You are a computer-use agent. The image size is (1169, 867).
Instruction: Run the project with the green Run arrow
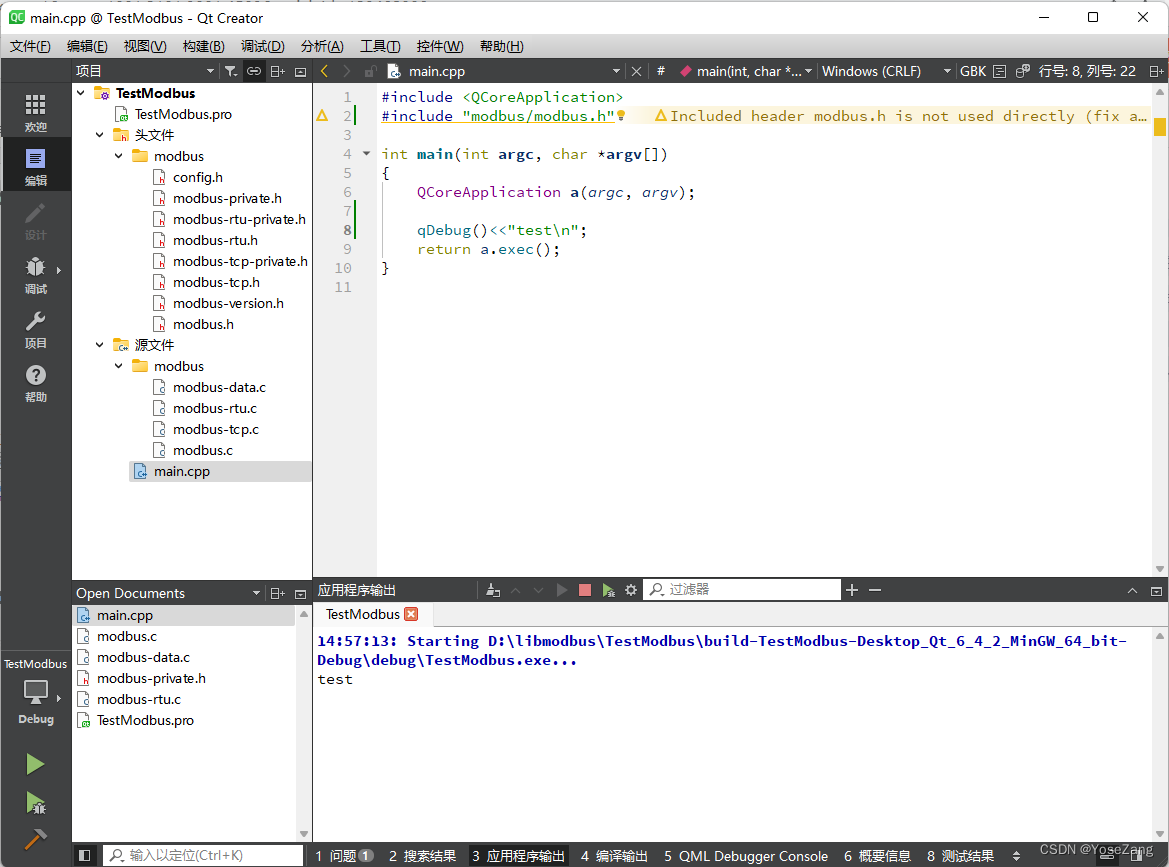[x=35, y=764]
